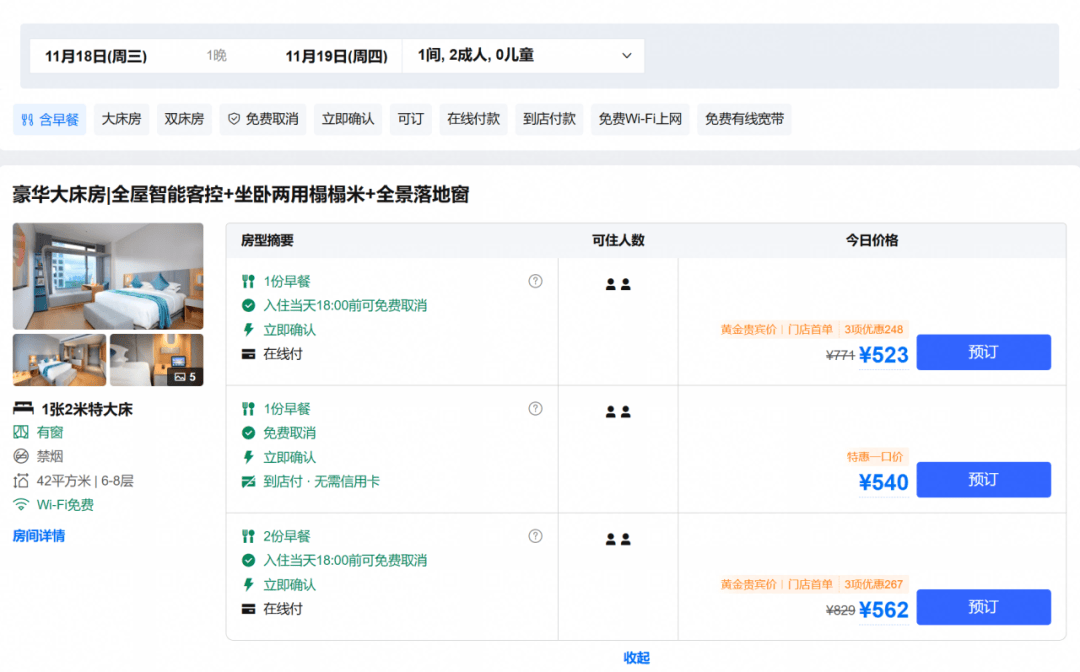
Task: Book the ¥562 two-breakfast plan
Action: tap(983, 607)
